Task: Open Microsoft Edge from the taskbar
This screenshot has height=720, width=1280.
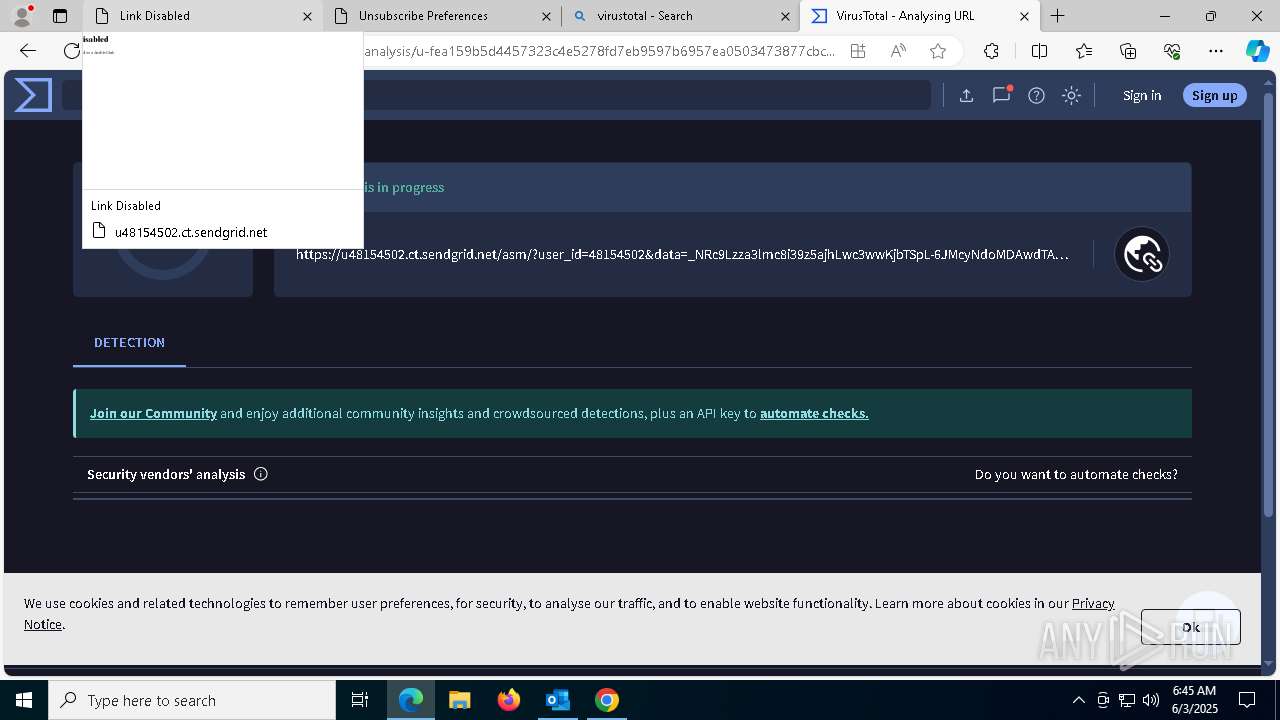Action: tap(411, 700)
